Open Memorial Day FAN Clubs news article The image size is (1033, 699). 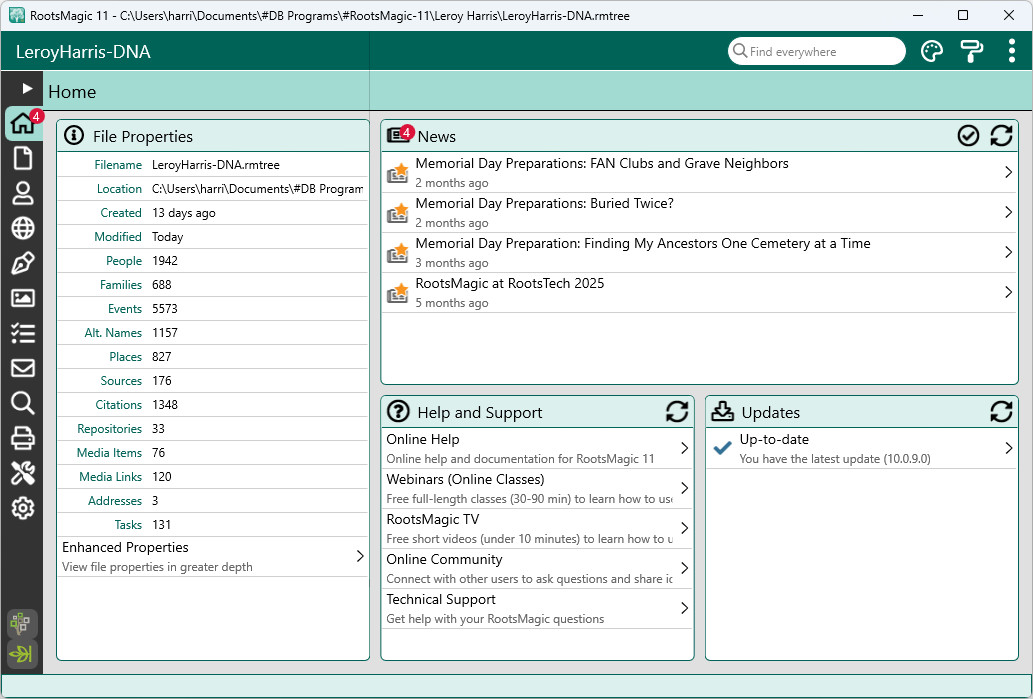pos(700,173)
